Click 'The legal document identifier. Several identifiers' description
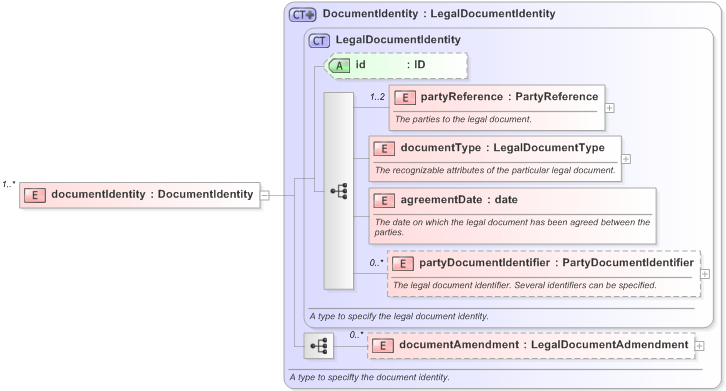Image resolution: width=726 pixels, height=391 pixels. coord(525,285)
